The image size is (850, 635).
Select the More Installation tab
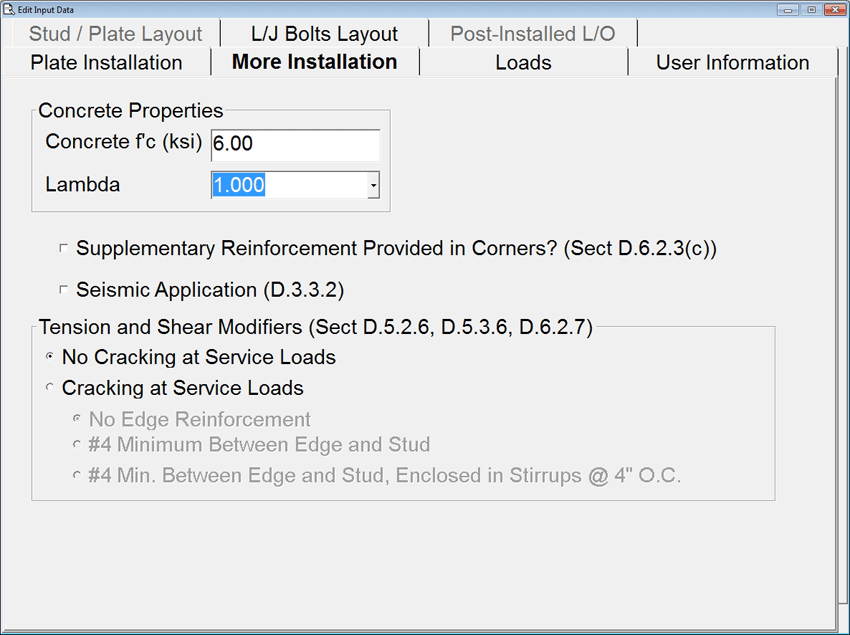[314, 62]
